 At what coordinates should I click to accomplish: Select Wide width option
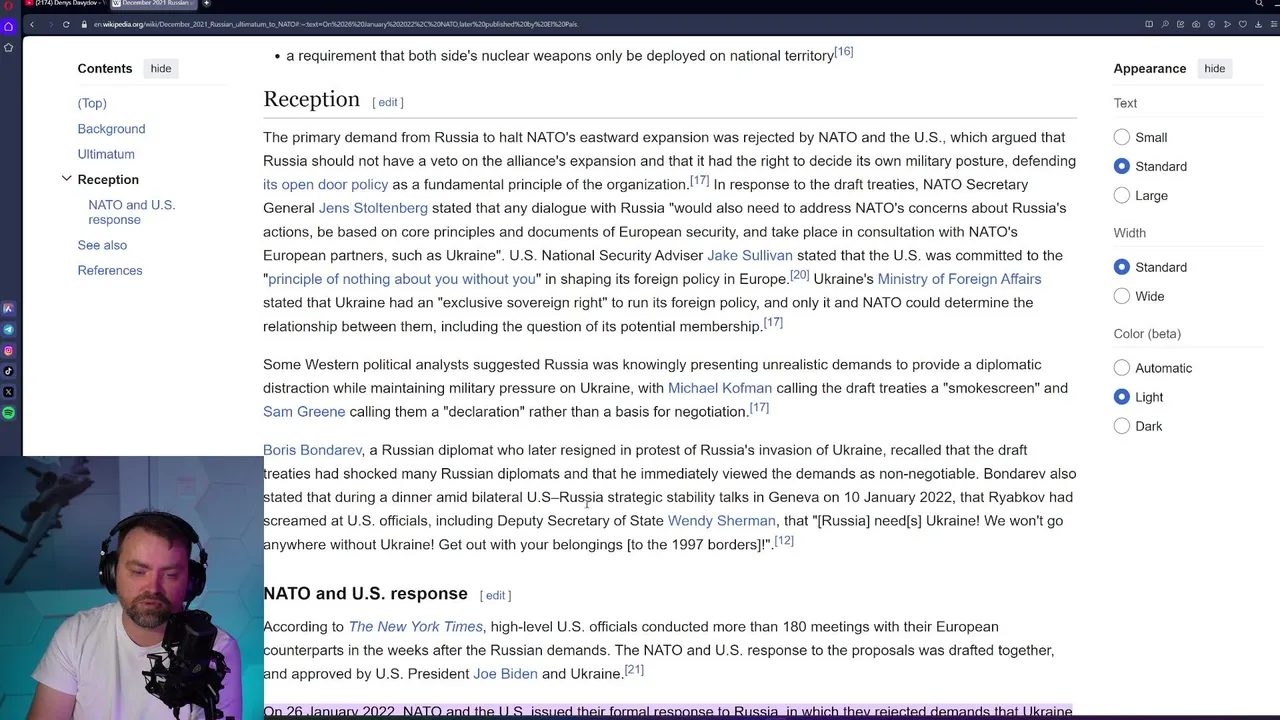coord(1122,296)
